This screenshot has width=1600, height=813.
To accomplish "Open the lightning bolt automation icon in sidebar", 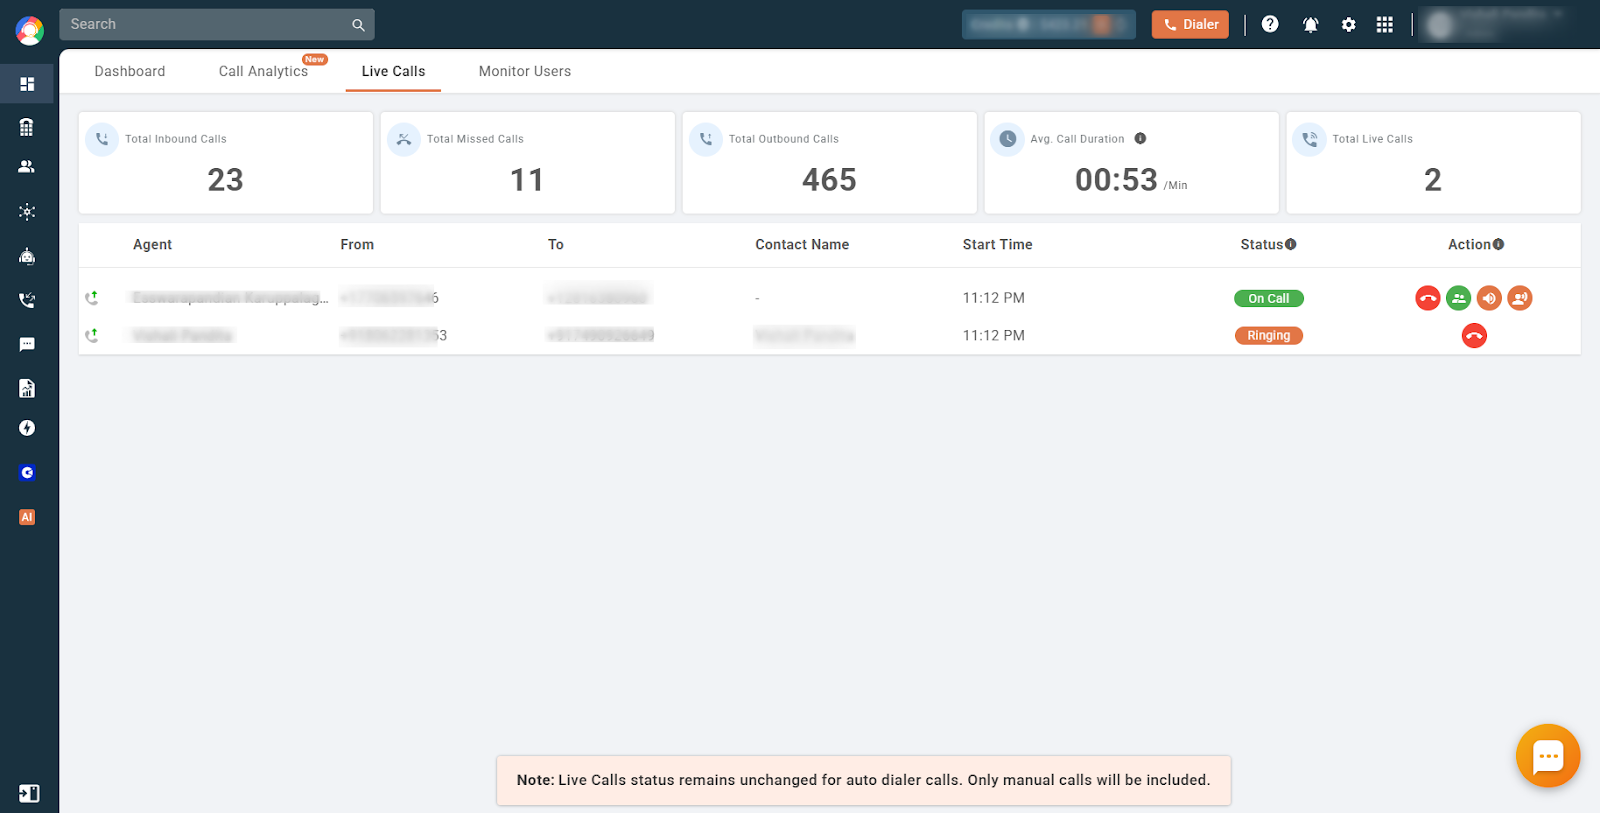I will pos(27,428).
